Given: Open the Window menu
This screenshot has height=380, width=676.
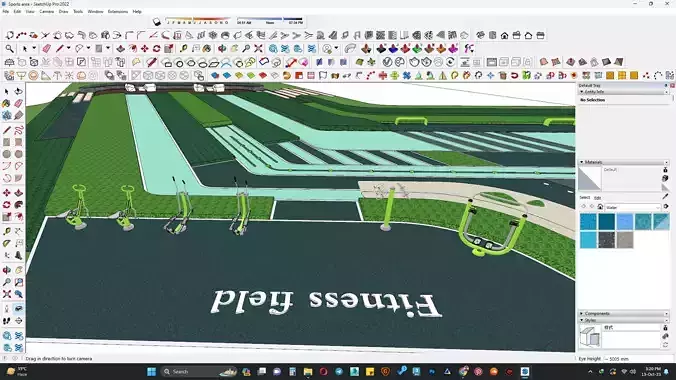Looking at the screenshot, I should pyautogui.click(x=95, y=12).
